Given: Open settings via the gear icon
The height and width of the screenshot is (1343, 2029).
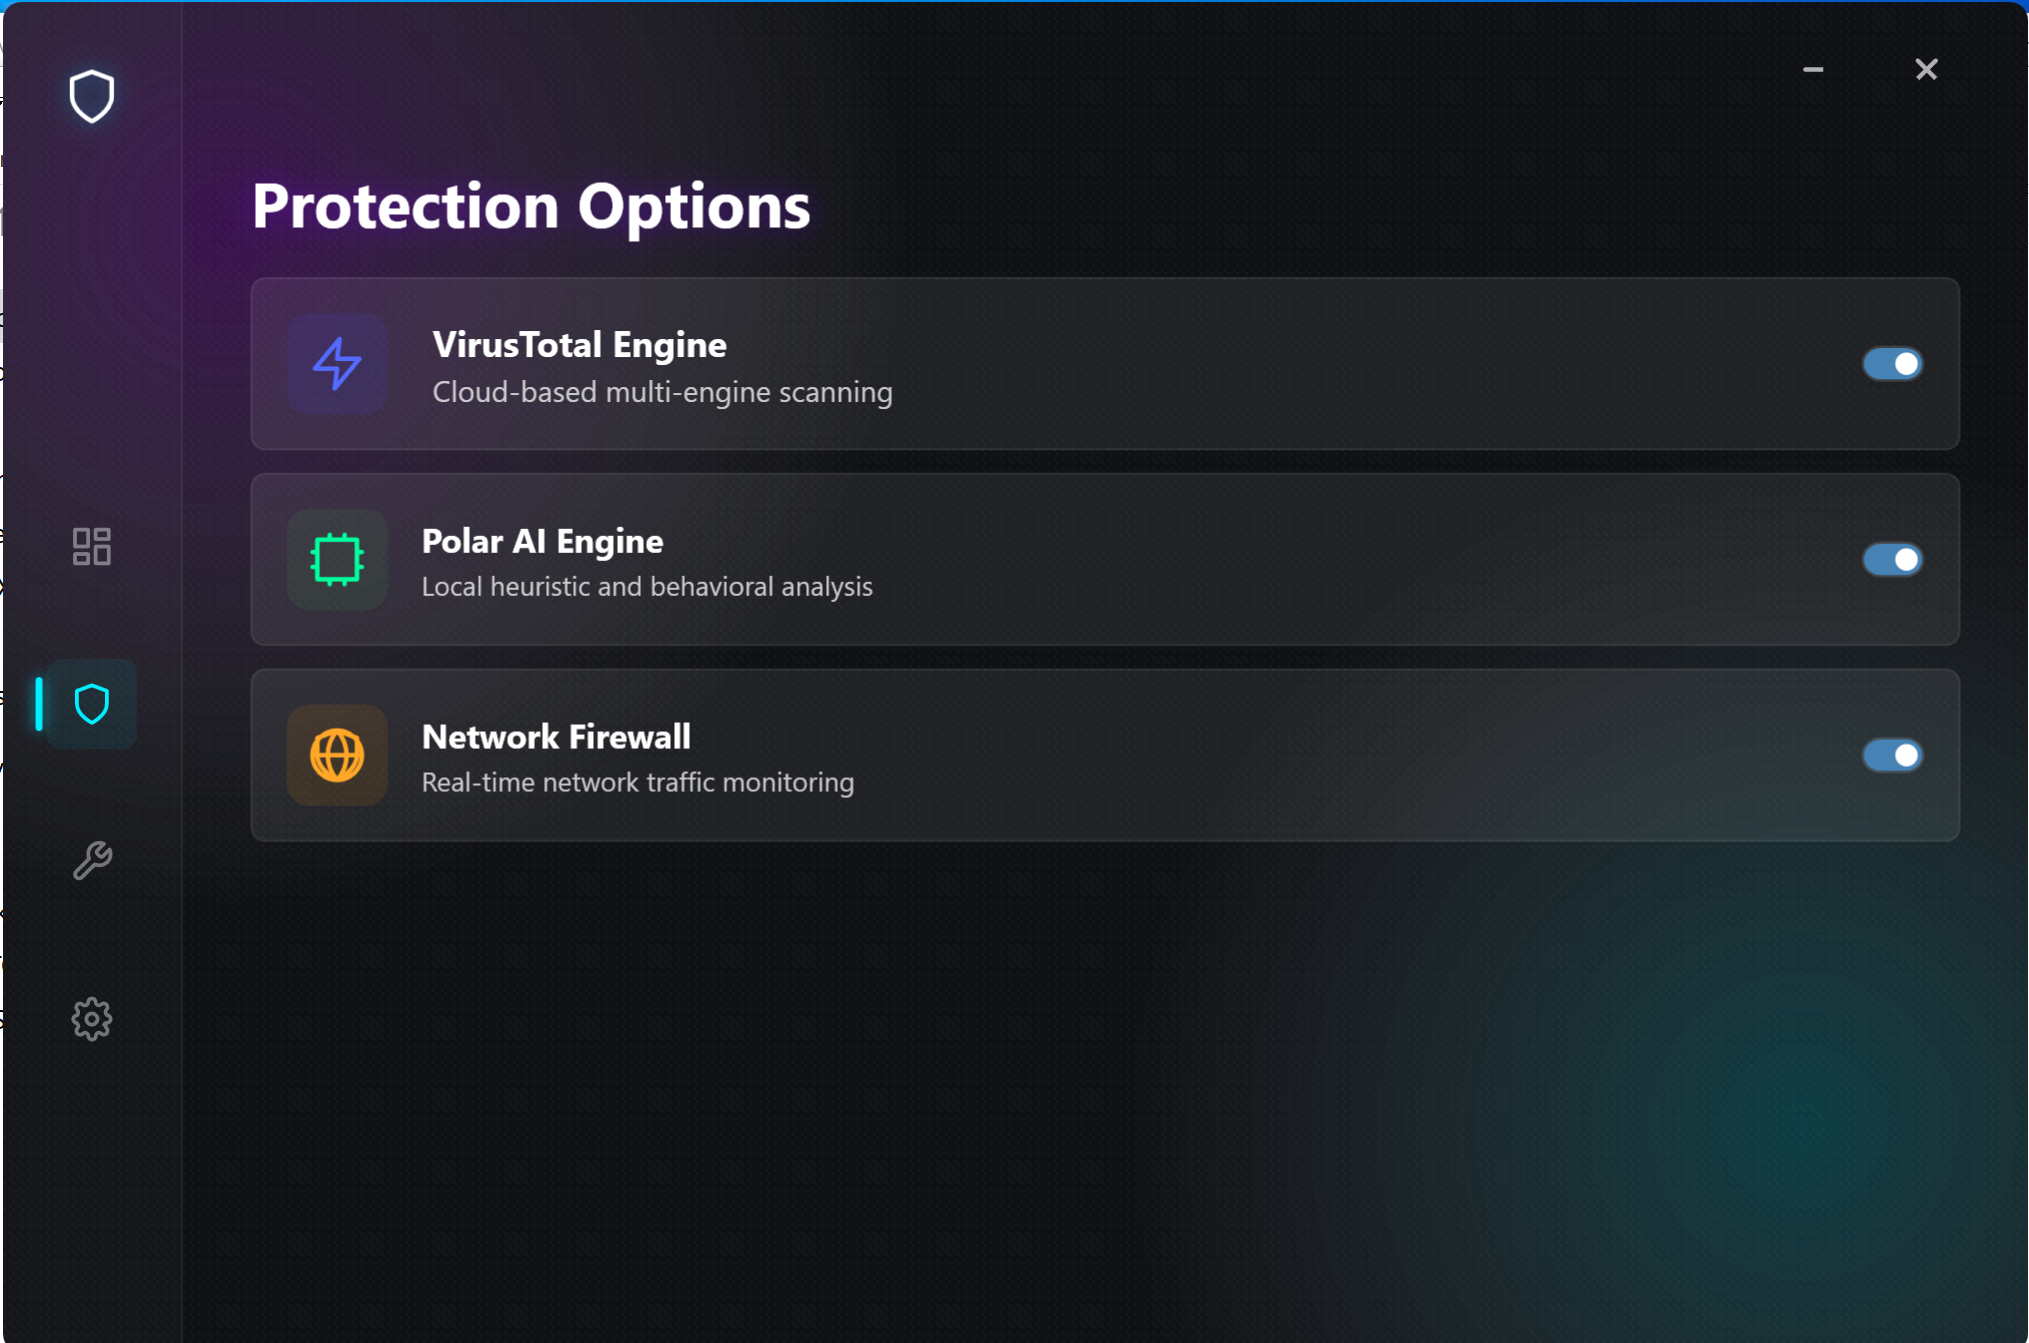Looking at the screenshot, I should click(x=91, y=1019).
